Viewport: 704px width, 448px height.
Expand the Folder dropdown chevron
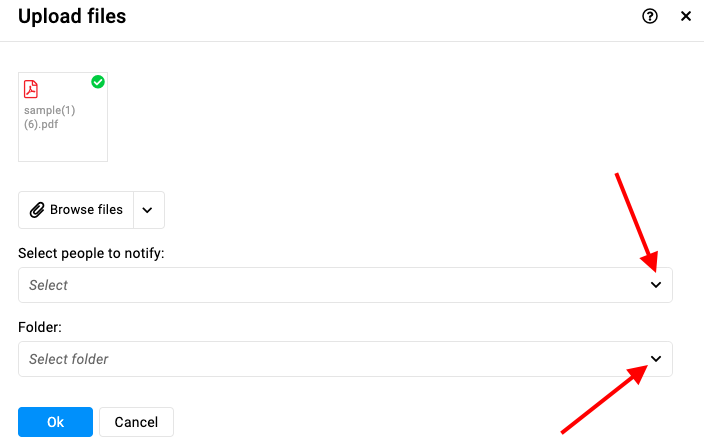click(656, 359)
